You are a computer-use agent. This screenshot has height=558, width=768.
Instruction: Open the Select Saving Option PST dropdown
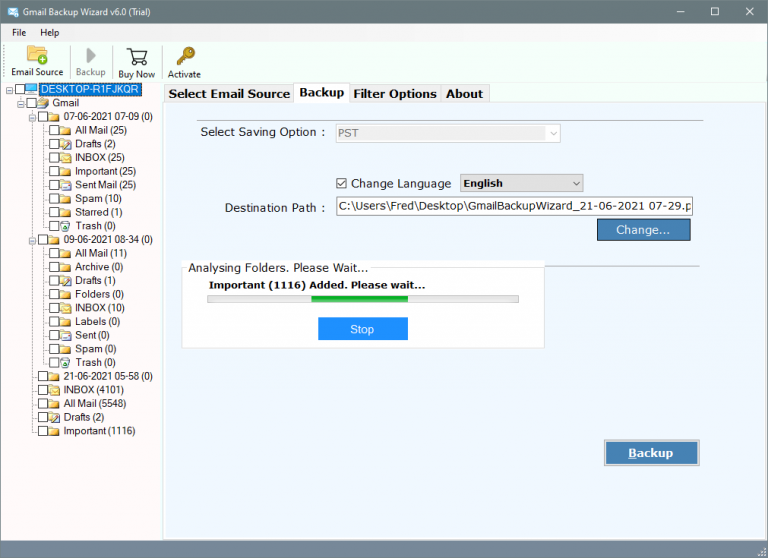(x=448, y=133)
